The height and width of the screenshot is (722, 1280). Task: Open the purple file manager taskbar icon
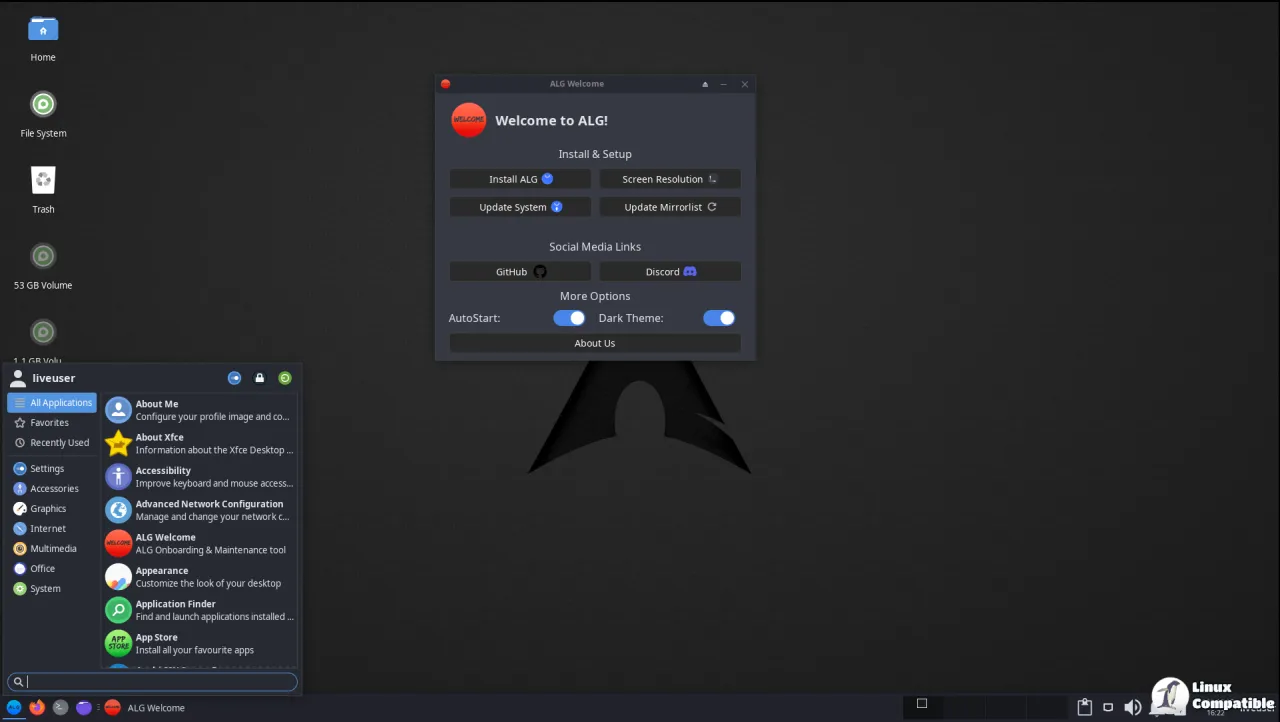[x=84, y=707]
